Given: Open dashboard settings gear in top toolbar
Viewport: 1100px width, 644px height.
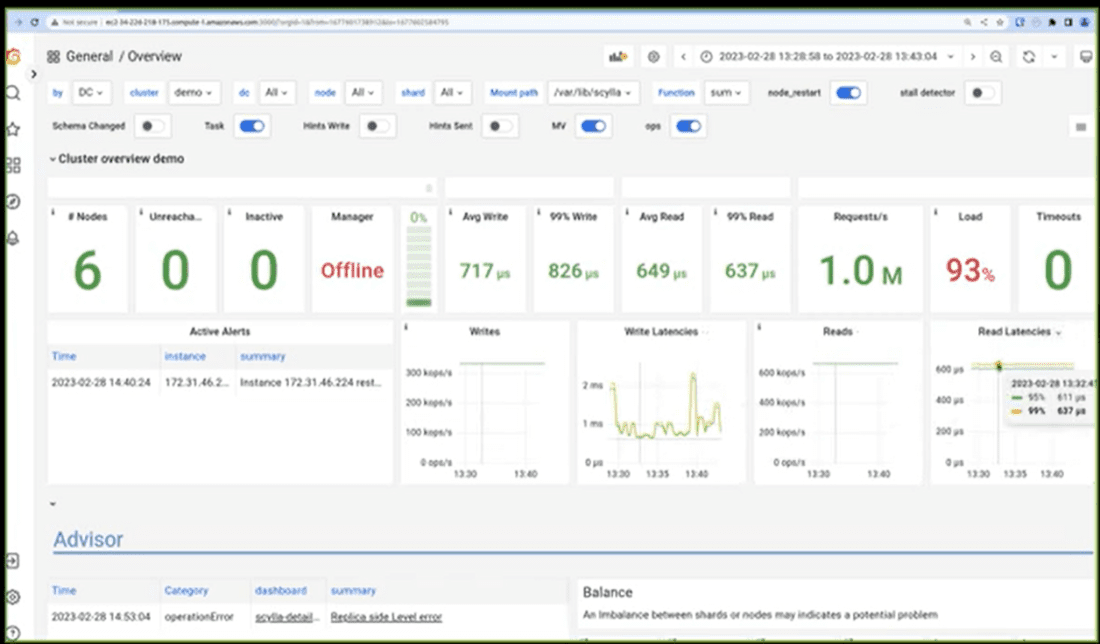Looking at the screenshot, I should coord(654,57).
